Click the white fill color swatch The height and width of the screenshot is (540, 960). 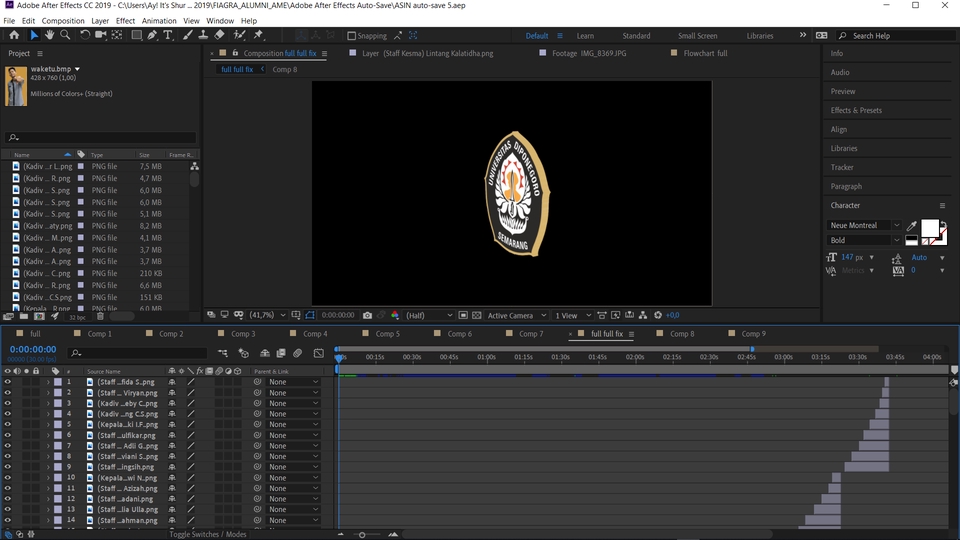click(930, 228)
